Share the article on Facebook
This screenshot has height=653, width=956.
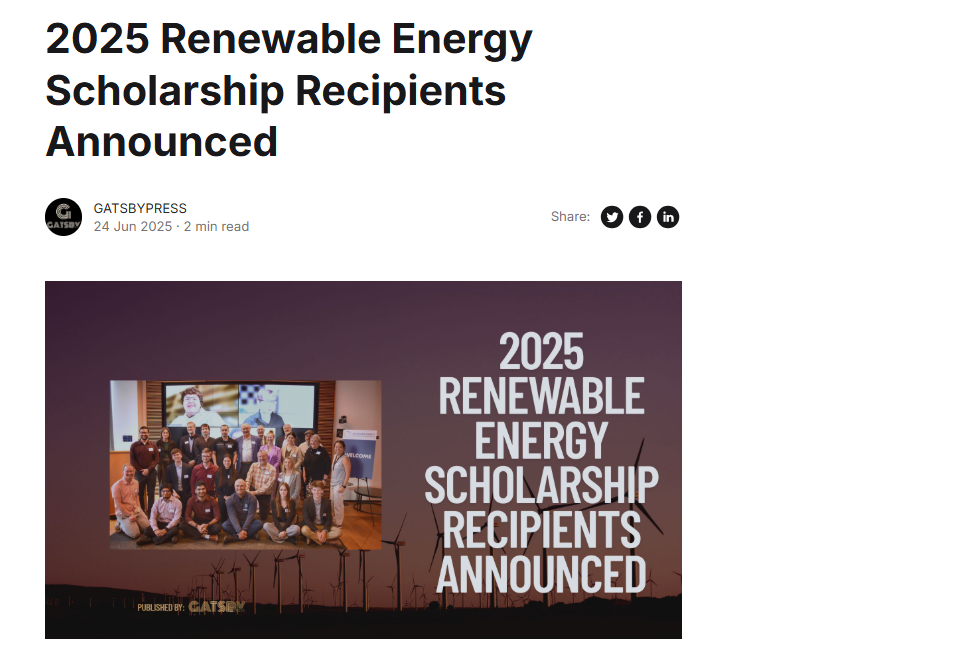[640, 217]
